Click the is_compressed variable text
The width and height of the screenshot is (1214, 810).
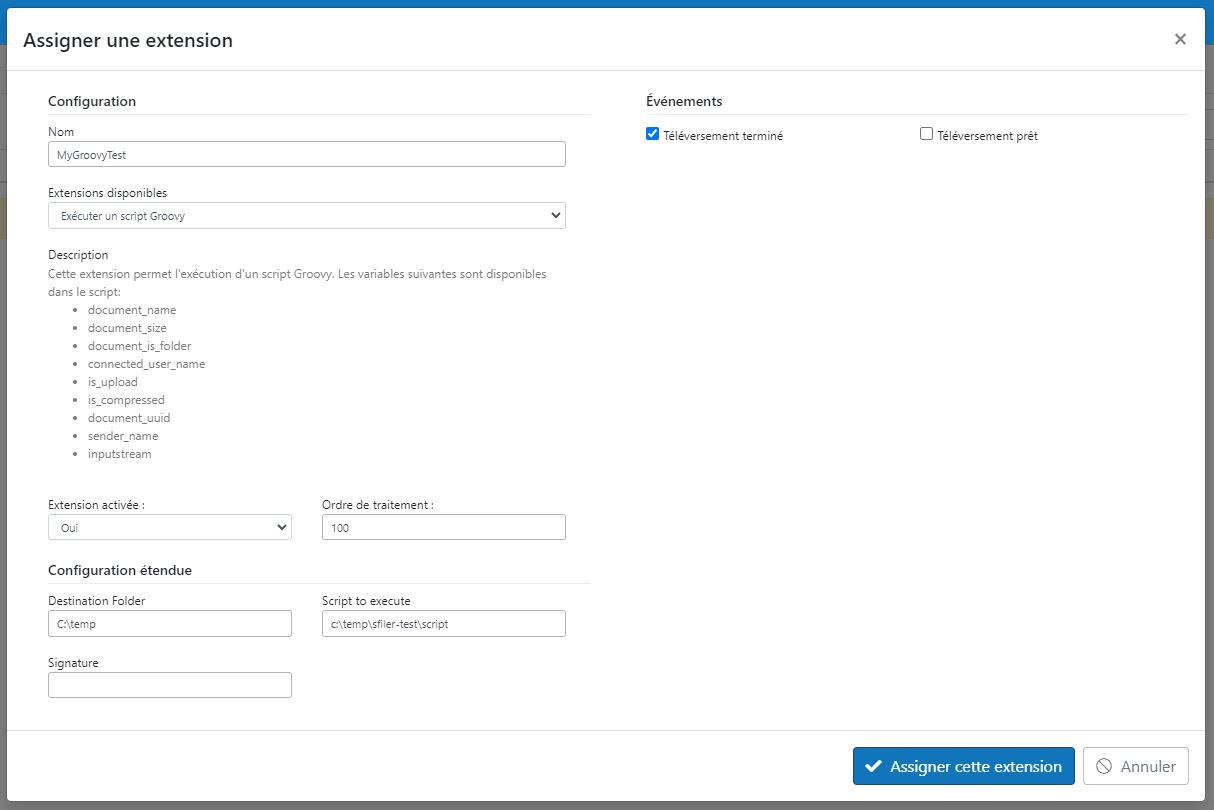[x=126, y=400]
